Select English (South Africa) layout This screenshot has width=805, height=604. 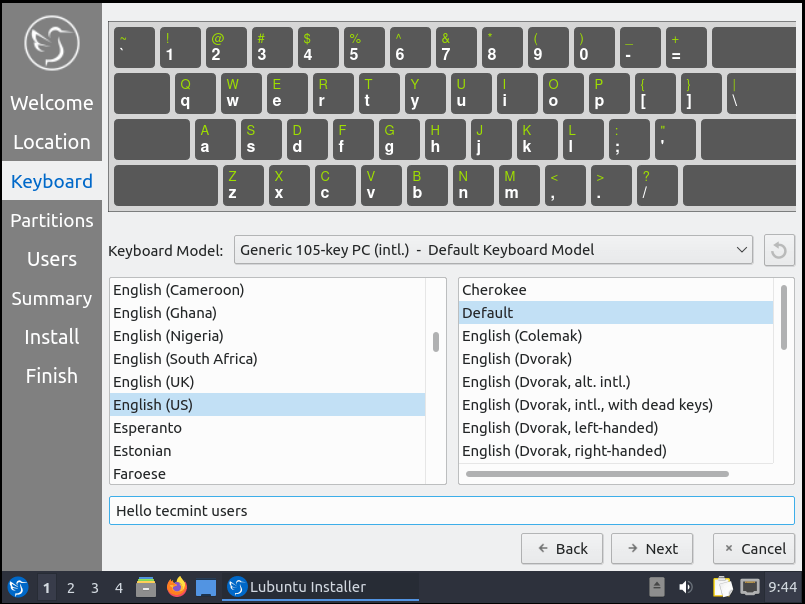(267, 358)
